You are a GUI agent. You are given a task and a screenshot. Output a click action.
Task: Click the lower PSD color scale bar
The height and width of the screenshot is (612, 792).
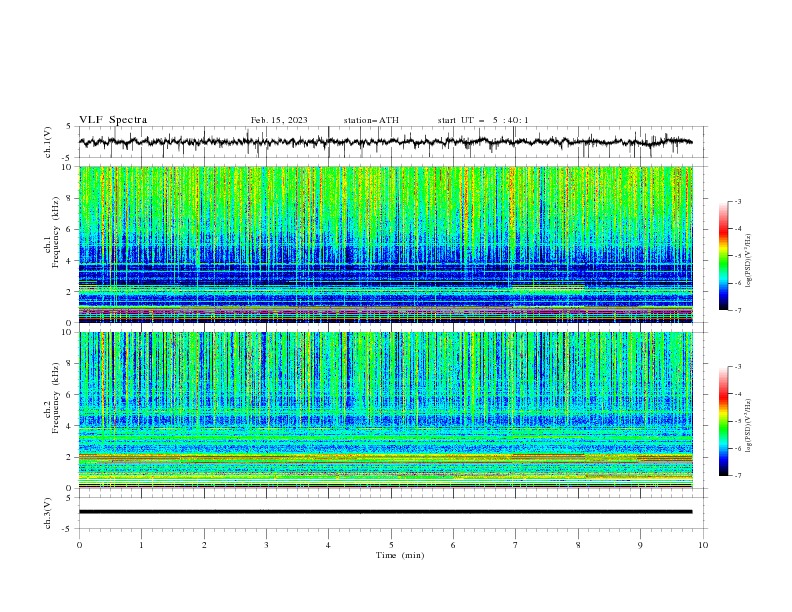(x=723, y=421)
